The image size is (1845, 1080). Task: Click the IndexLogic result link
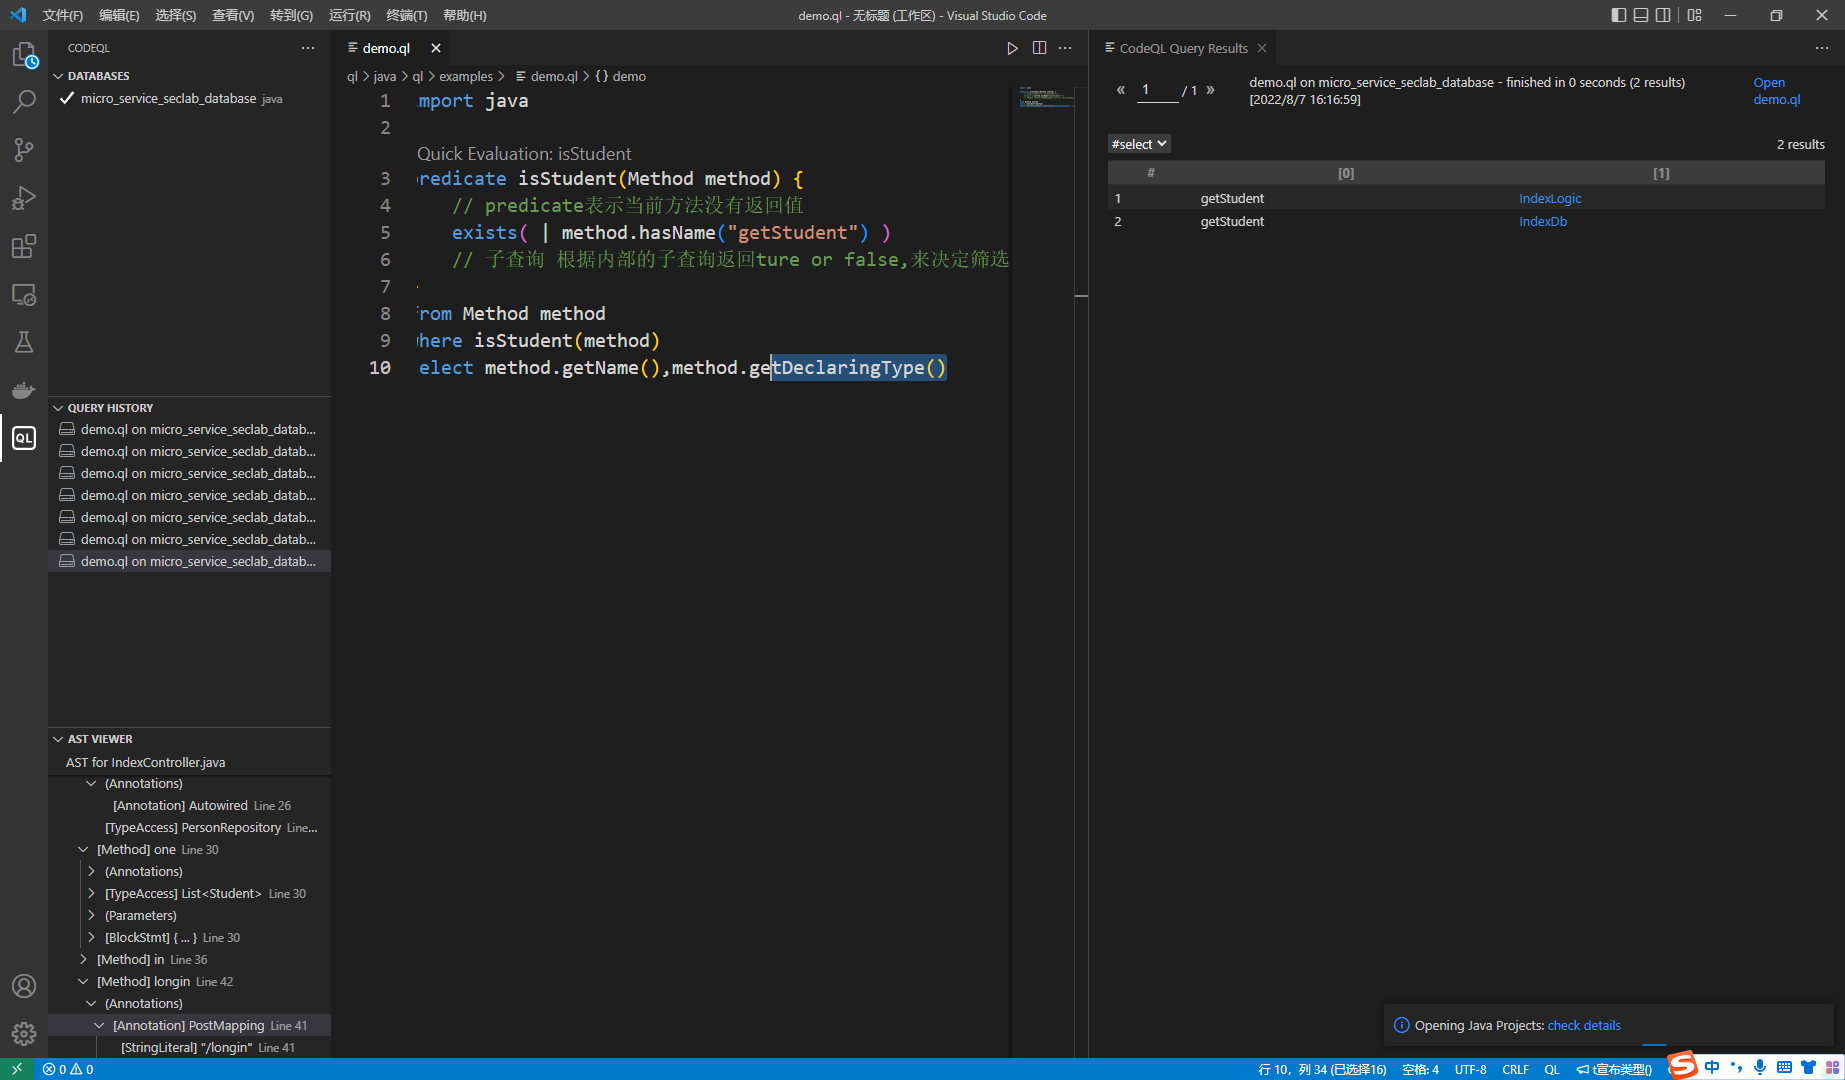coord(1550,198)
